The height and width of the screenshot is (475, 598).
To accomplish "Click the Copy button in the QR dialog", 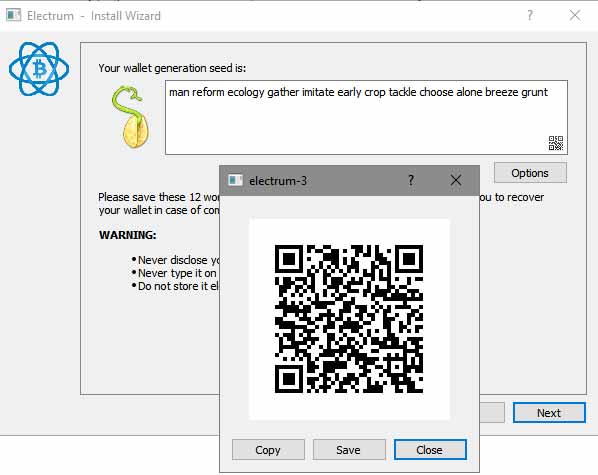I will (268, 450).
